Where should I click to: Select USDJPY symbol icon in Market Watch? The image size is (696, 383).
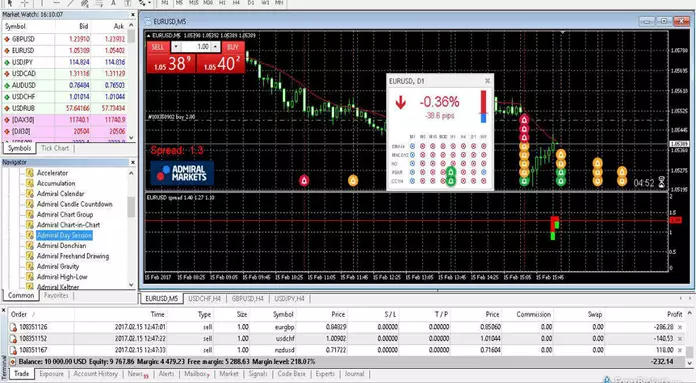point(7,62)
